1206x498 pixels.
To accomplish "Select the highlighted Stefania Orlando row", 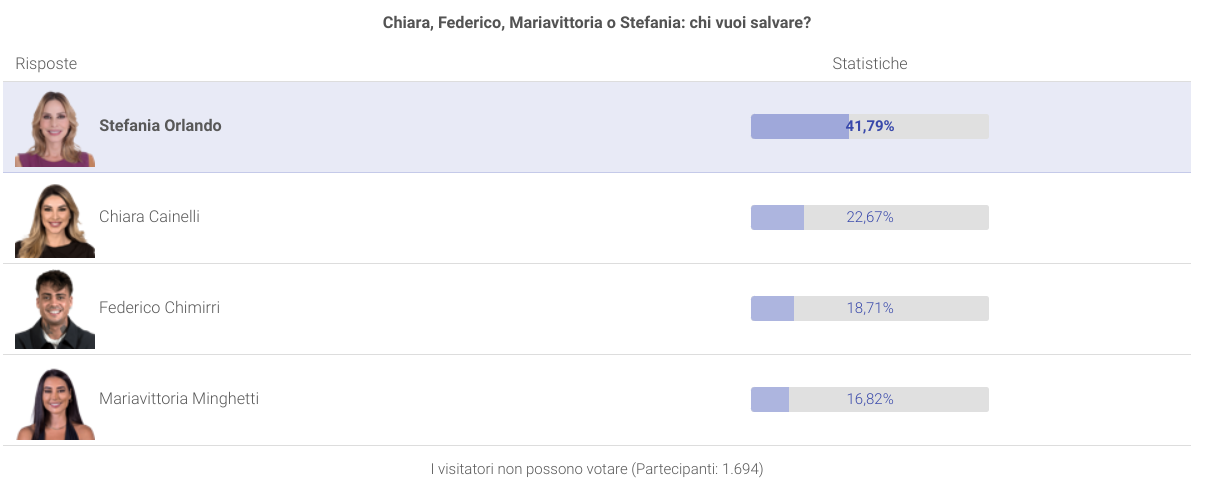I will [597, 127].
